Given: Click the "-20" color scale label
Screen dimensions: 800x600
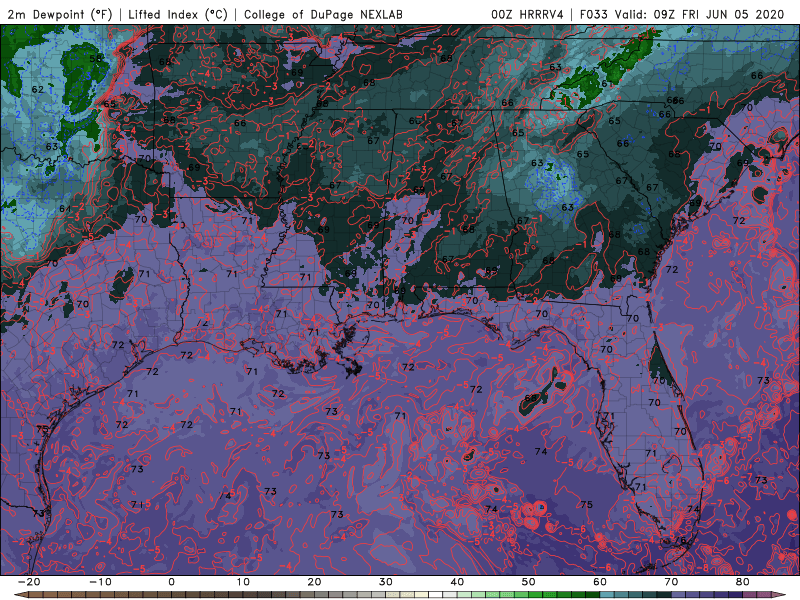Looking at the screenshot, I should [x=29, y=582].
